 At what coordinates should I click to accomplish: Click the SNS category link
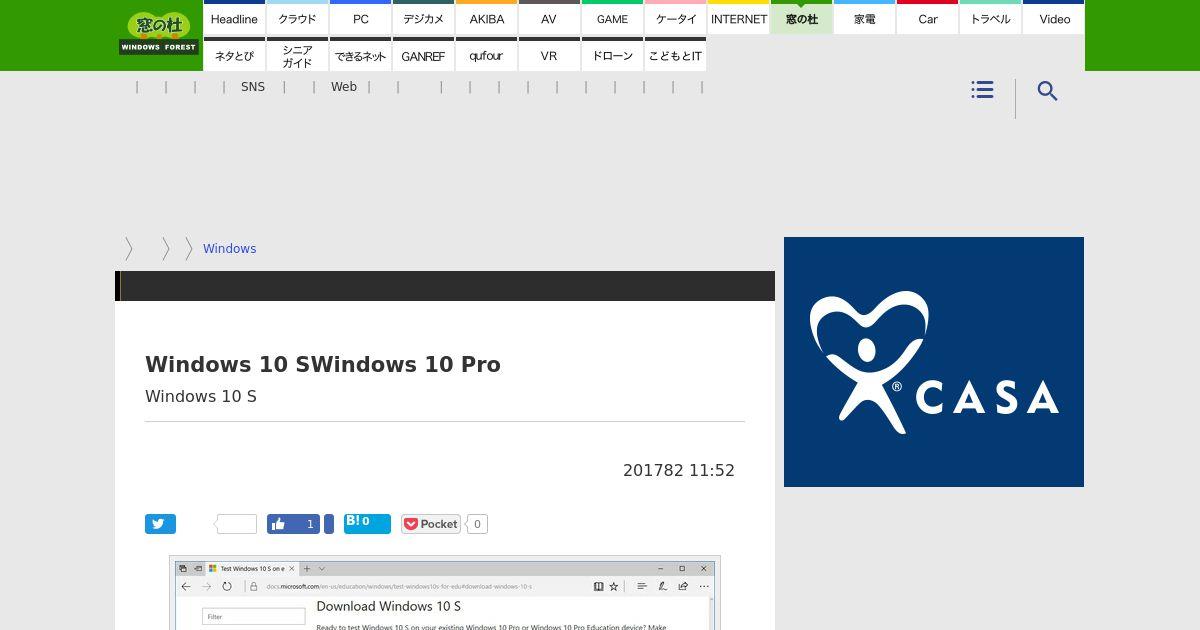253,87
